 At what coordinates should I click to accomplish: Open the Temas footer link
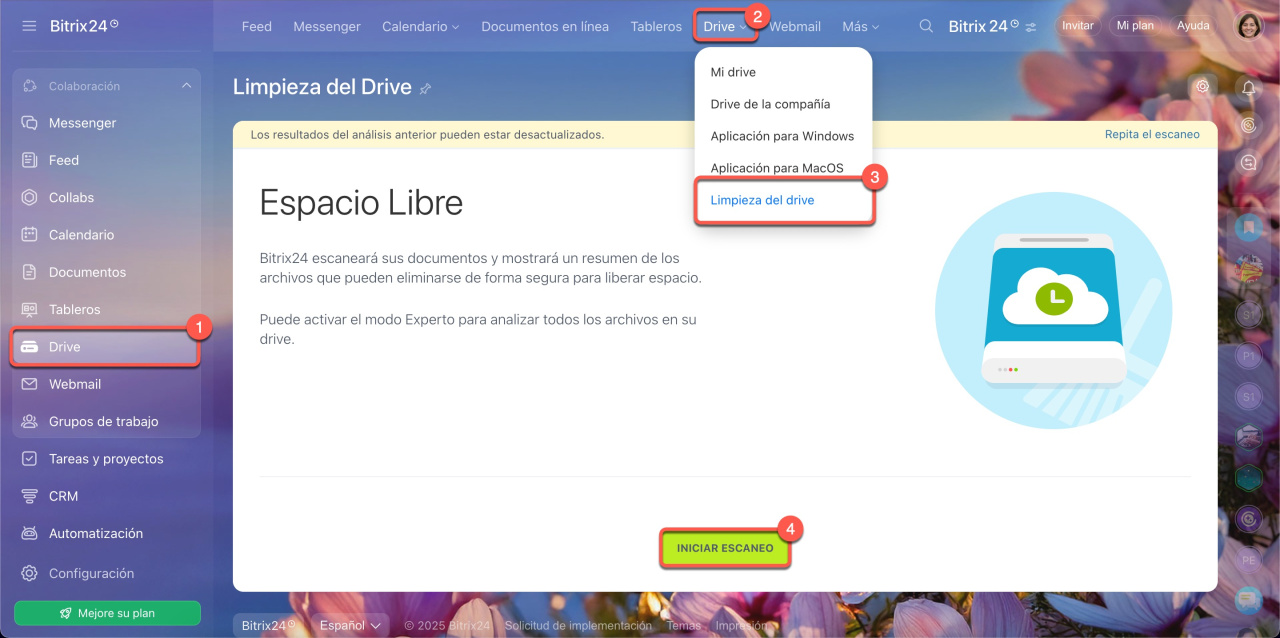tap(684, 626)
